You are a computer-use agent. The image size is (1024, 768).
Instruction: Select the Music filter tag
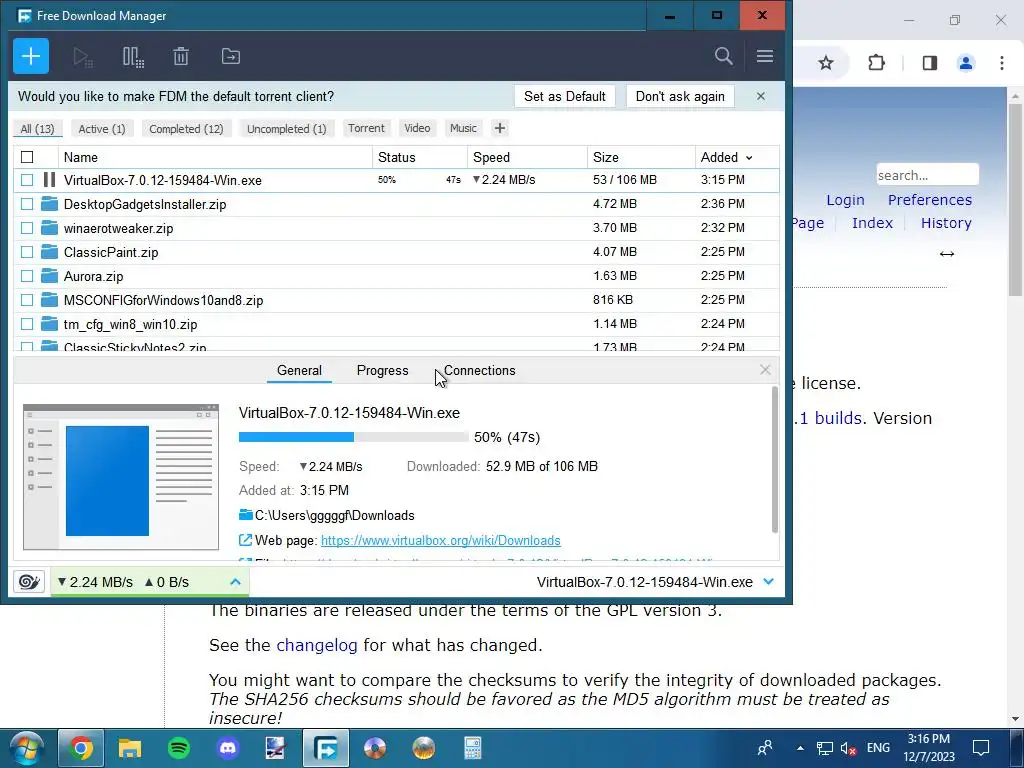[x=463, y=128]
